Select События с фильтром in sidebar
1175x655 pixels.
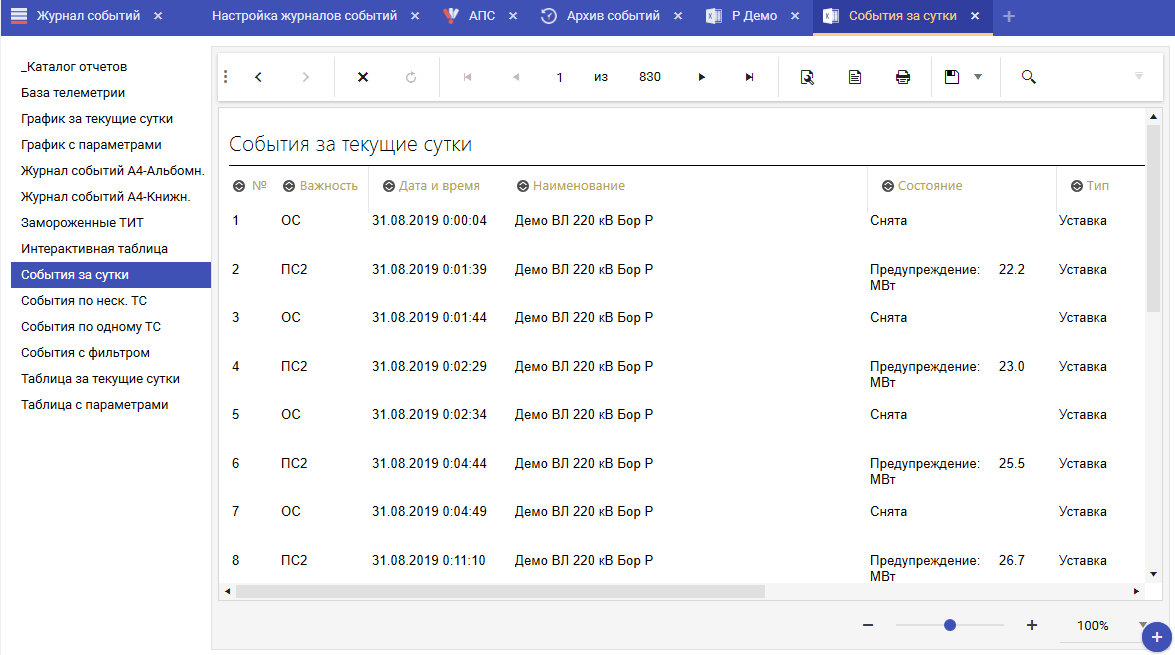pyautogui.click(x=85, y=353)
